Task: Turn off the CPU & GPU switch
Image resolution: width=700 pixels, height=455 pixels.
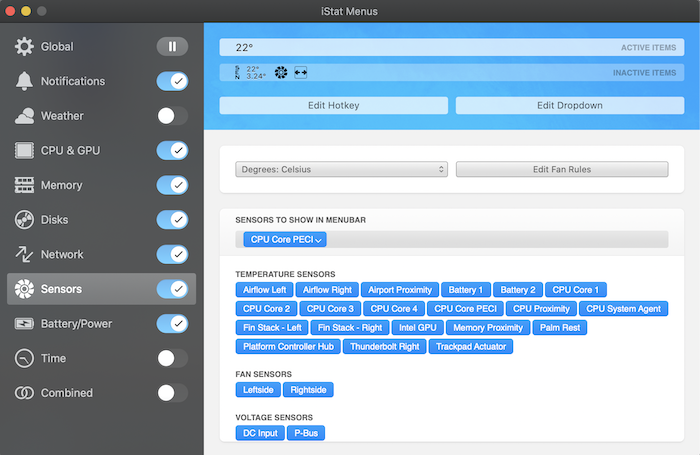Action: 172,150
